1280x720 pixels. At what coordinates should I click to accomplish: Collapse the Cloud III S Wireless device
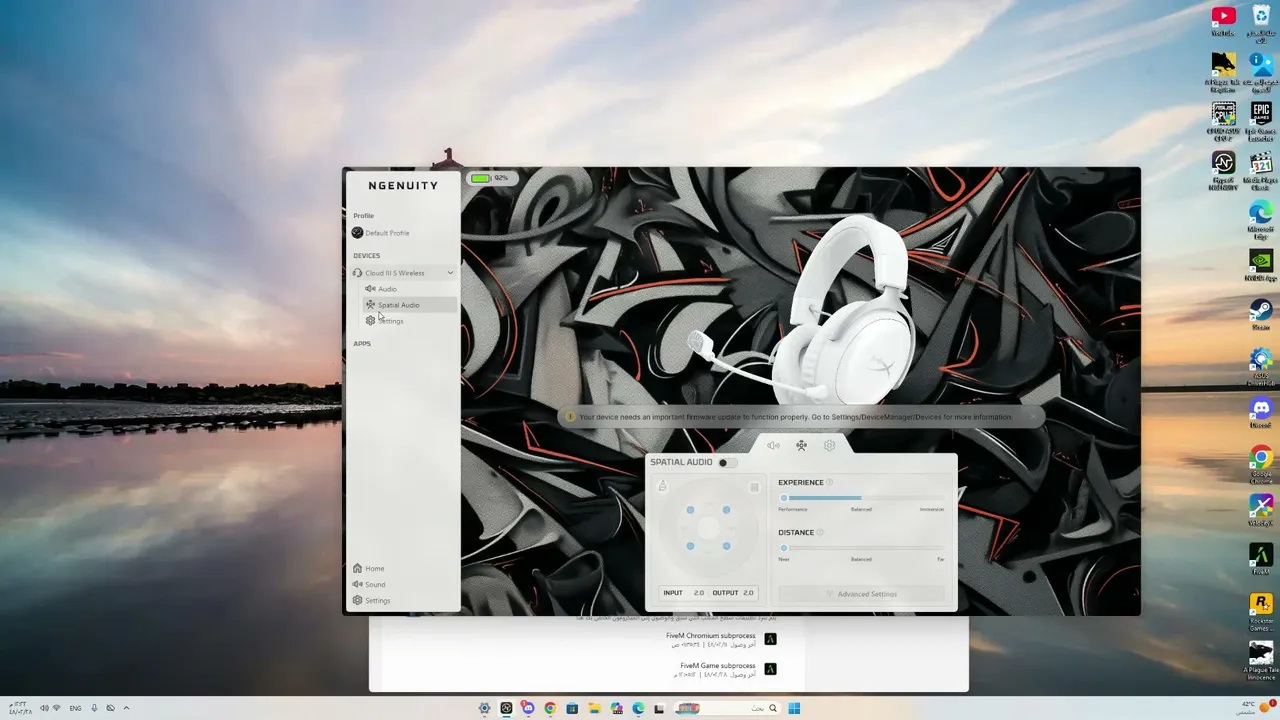(450, 273)
